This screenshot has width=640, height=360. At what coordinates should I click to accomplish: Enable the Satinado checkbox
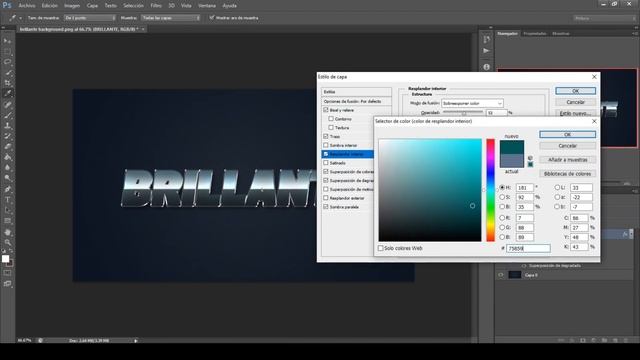(x=326, y=162)
